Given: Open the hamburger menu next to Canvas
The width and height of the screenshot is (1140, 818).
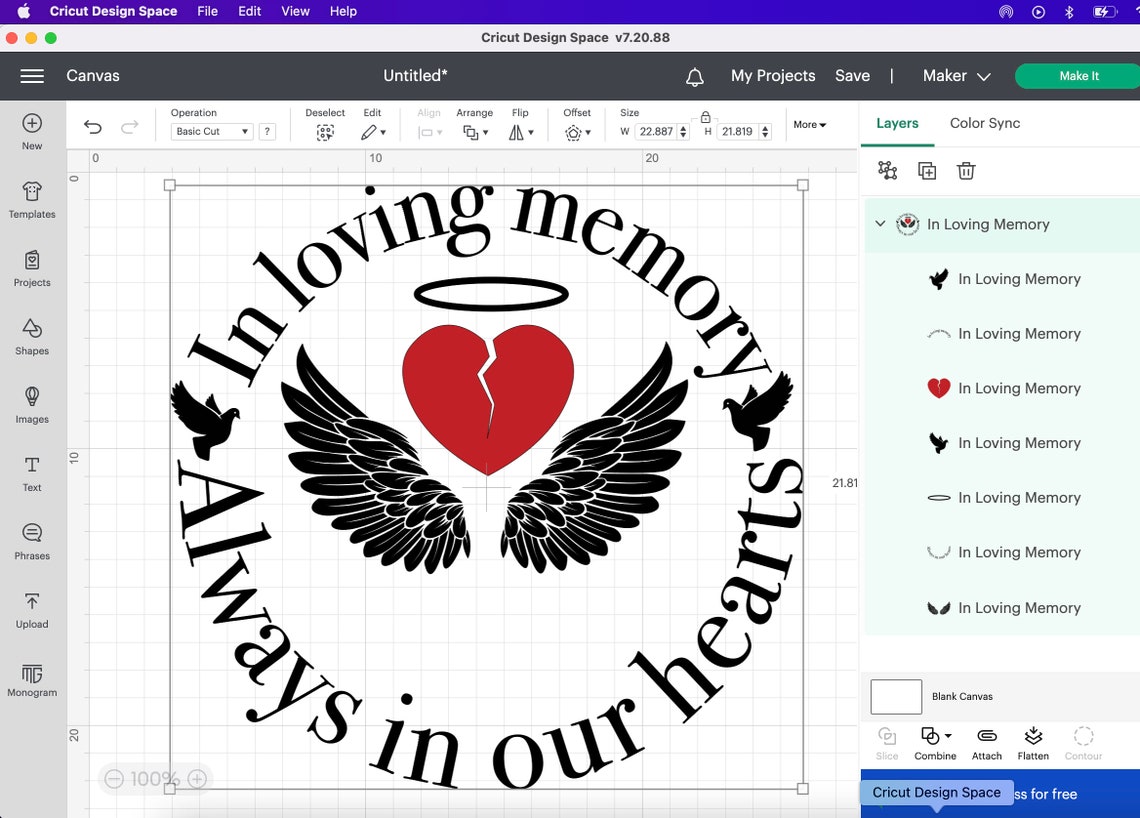Looking at the screenshot, I should [31, 75].
